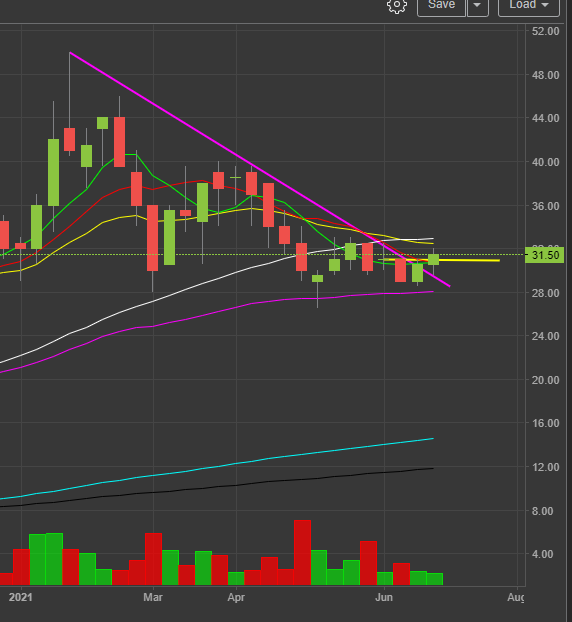Click the 20.00 price axis label
This screenshot has width=572, height=622.
click(545, 380)
